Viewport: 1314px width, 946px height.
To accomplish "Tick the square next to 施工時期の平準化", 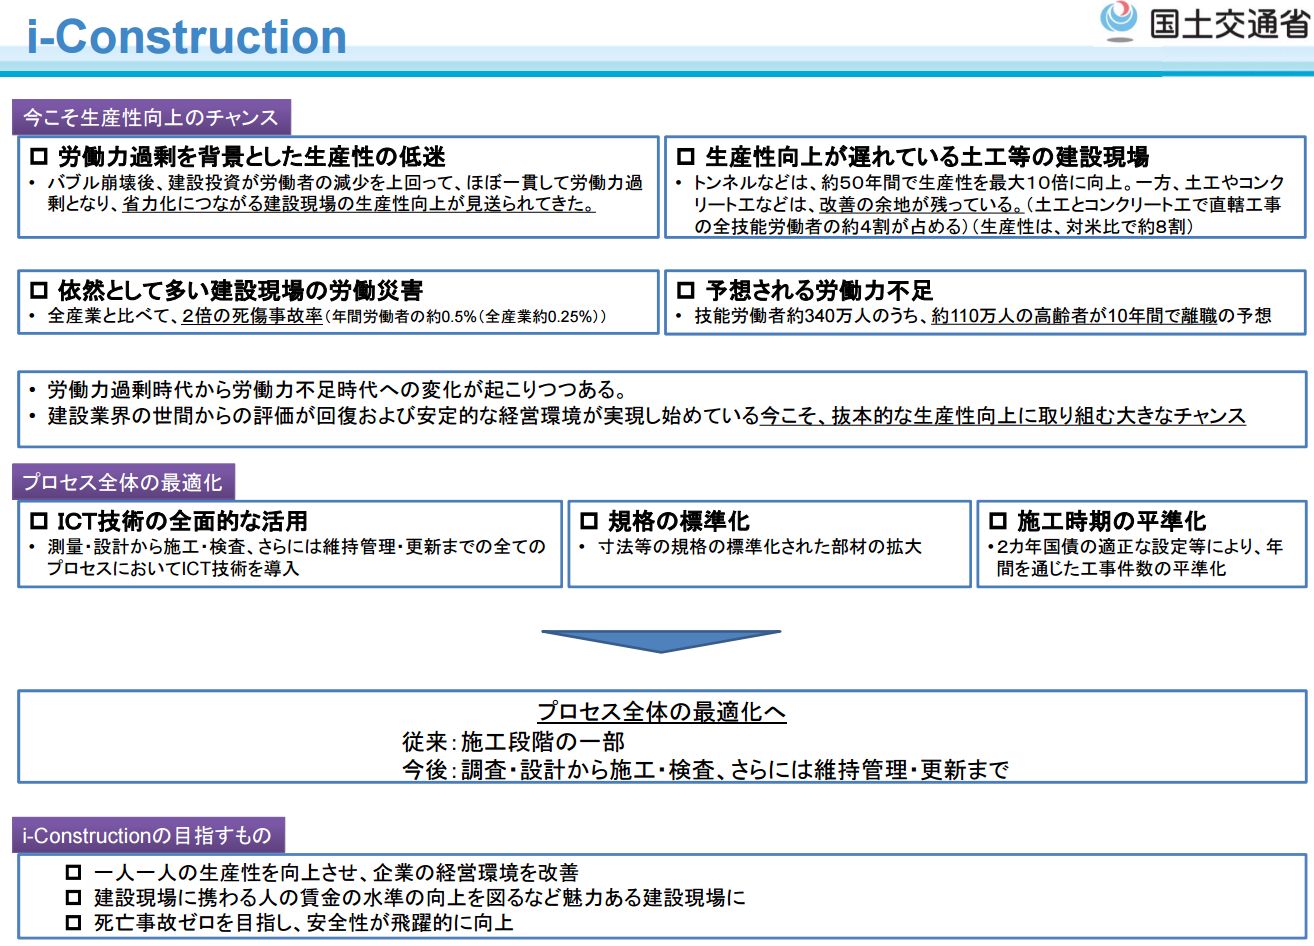I will (x=997, y=521).
